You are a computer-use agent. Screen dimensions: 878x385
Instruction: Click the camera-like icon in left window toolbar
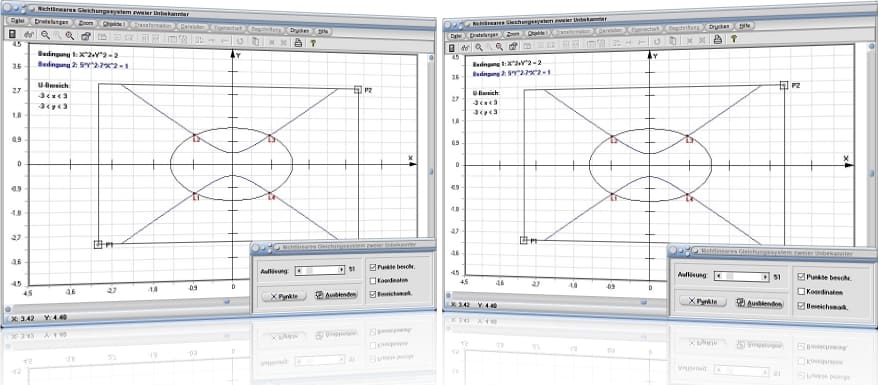pos(86,36)
